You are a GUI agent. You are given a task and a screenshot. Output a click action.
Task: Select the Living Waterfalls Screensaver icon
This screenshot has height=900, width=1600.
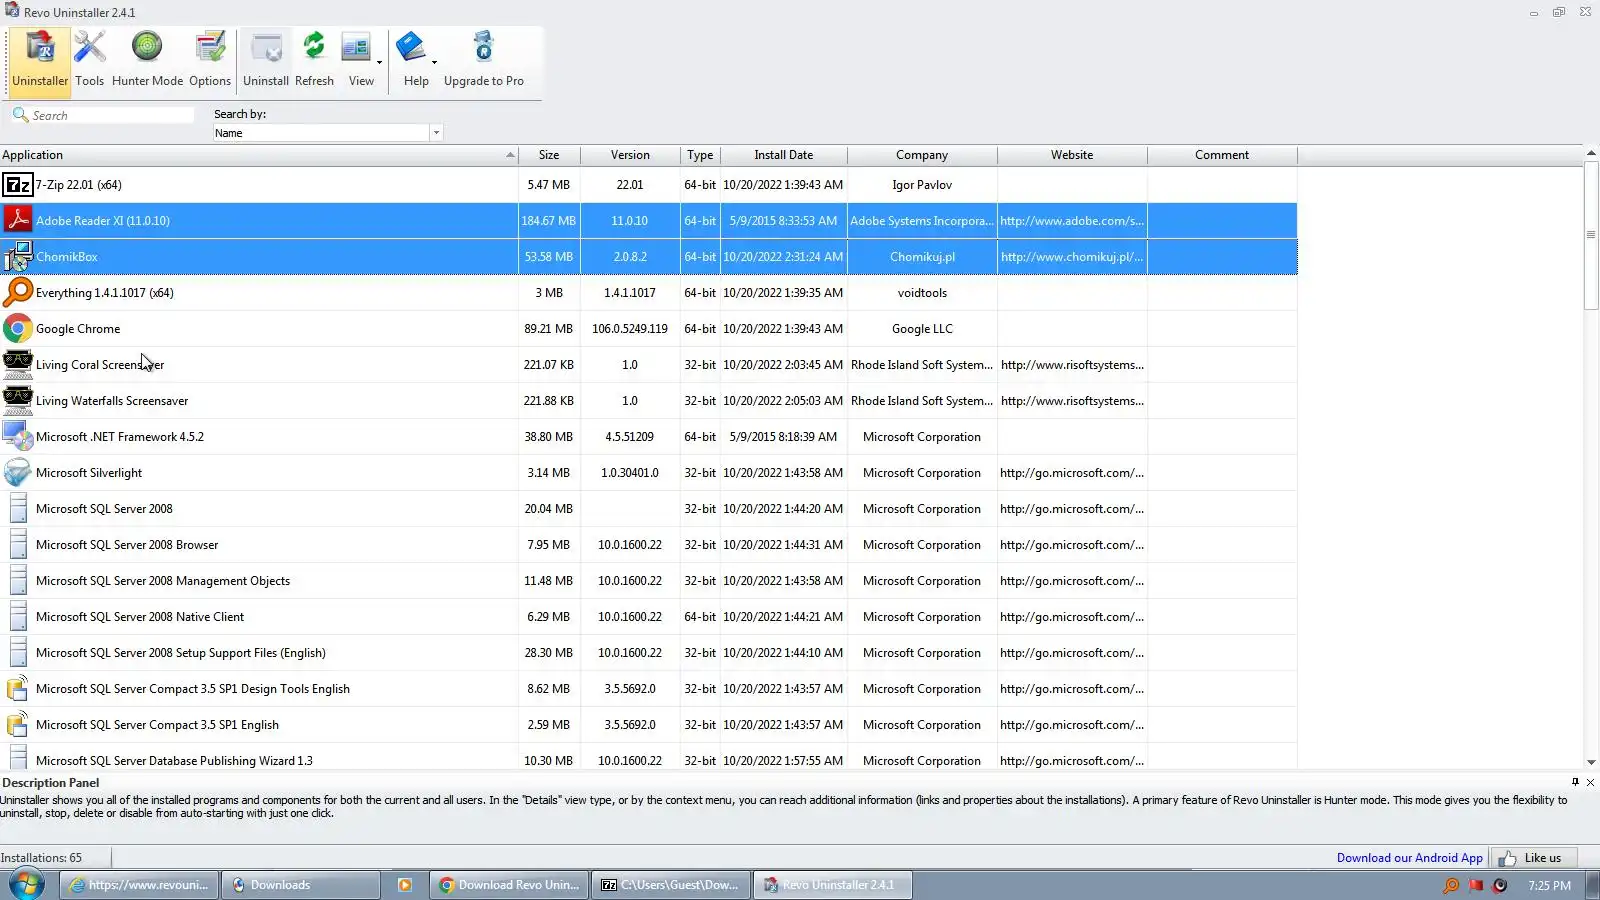point(18,401)
